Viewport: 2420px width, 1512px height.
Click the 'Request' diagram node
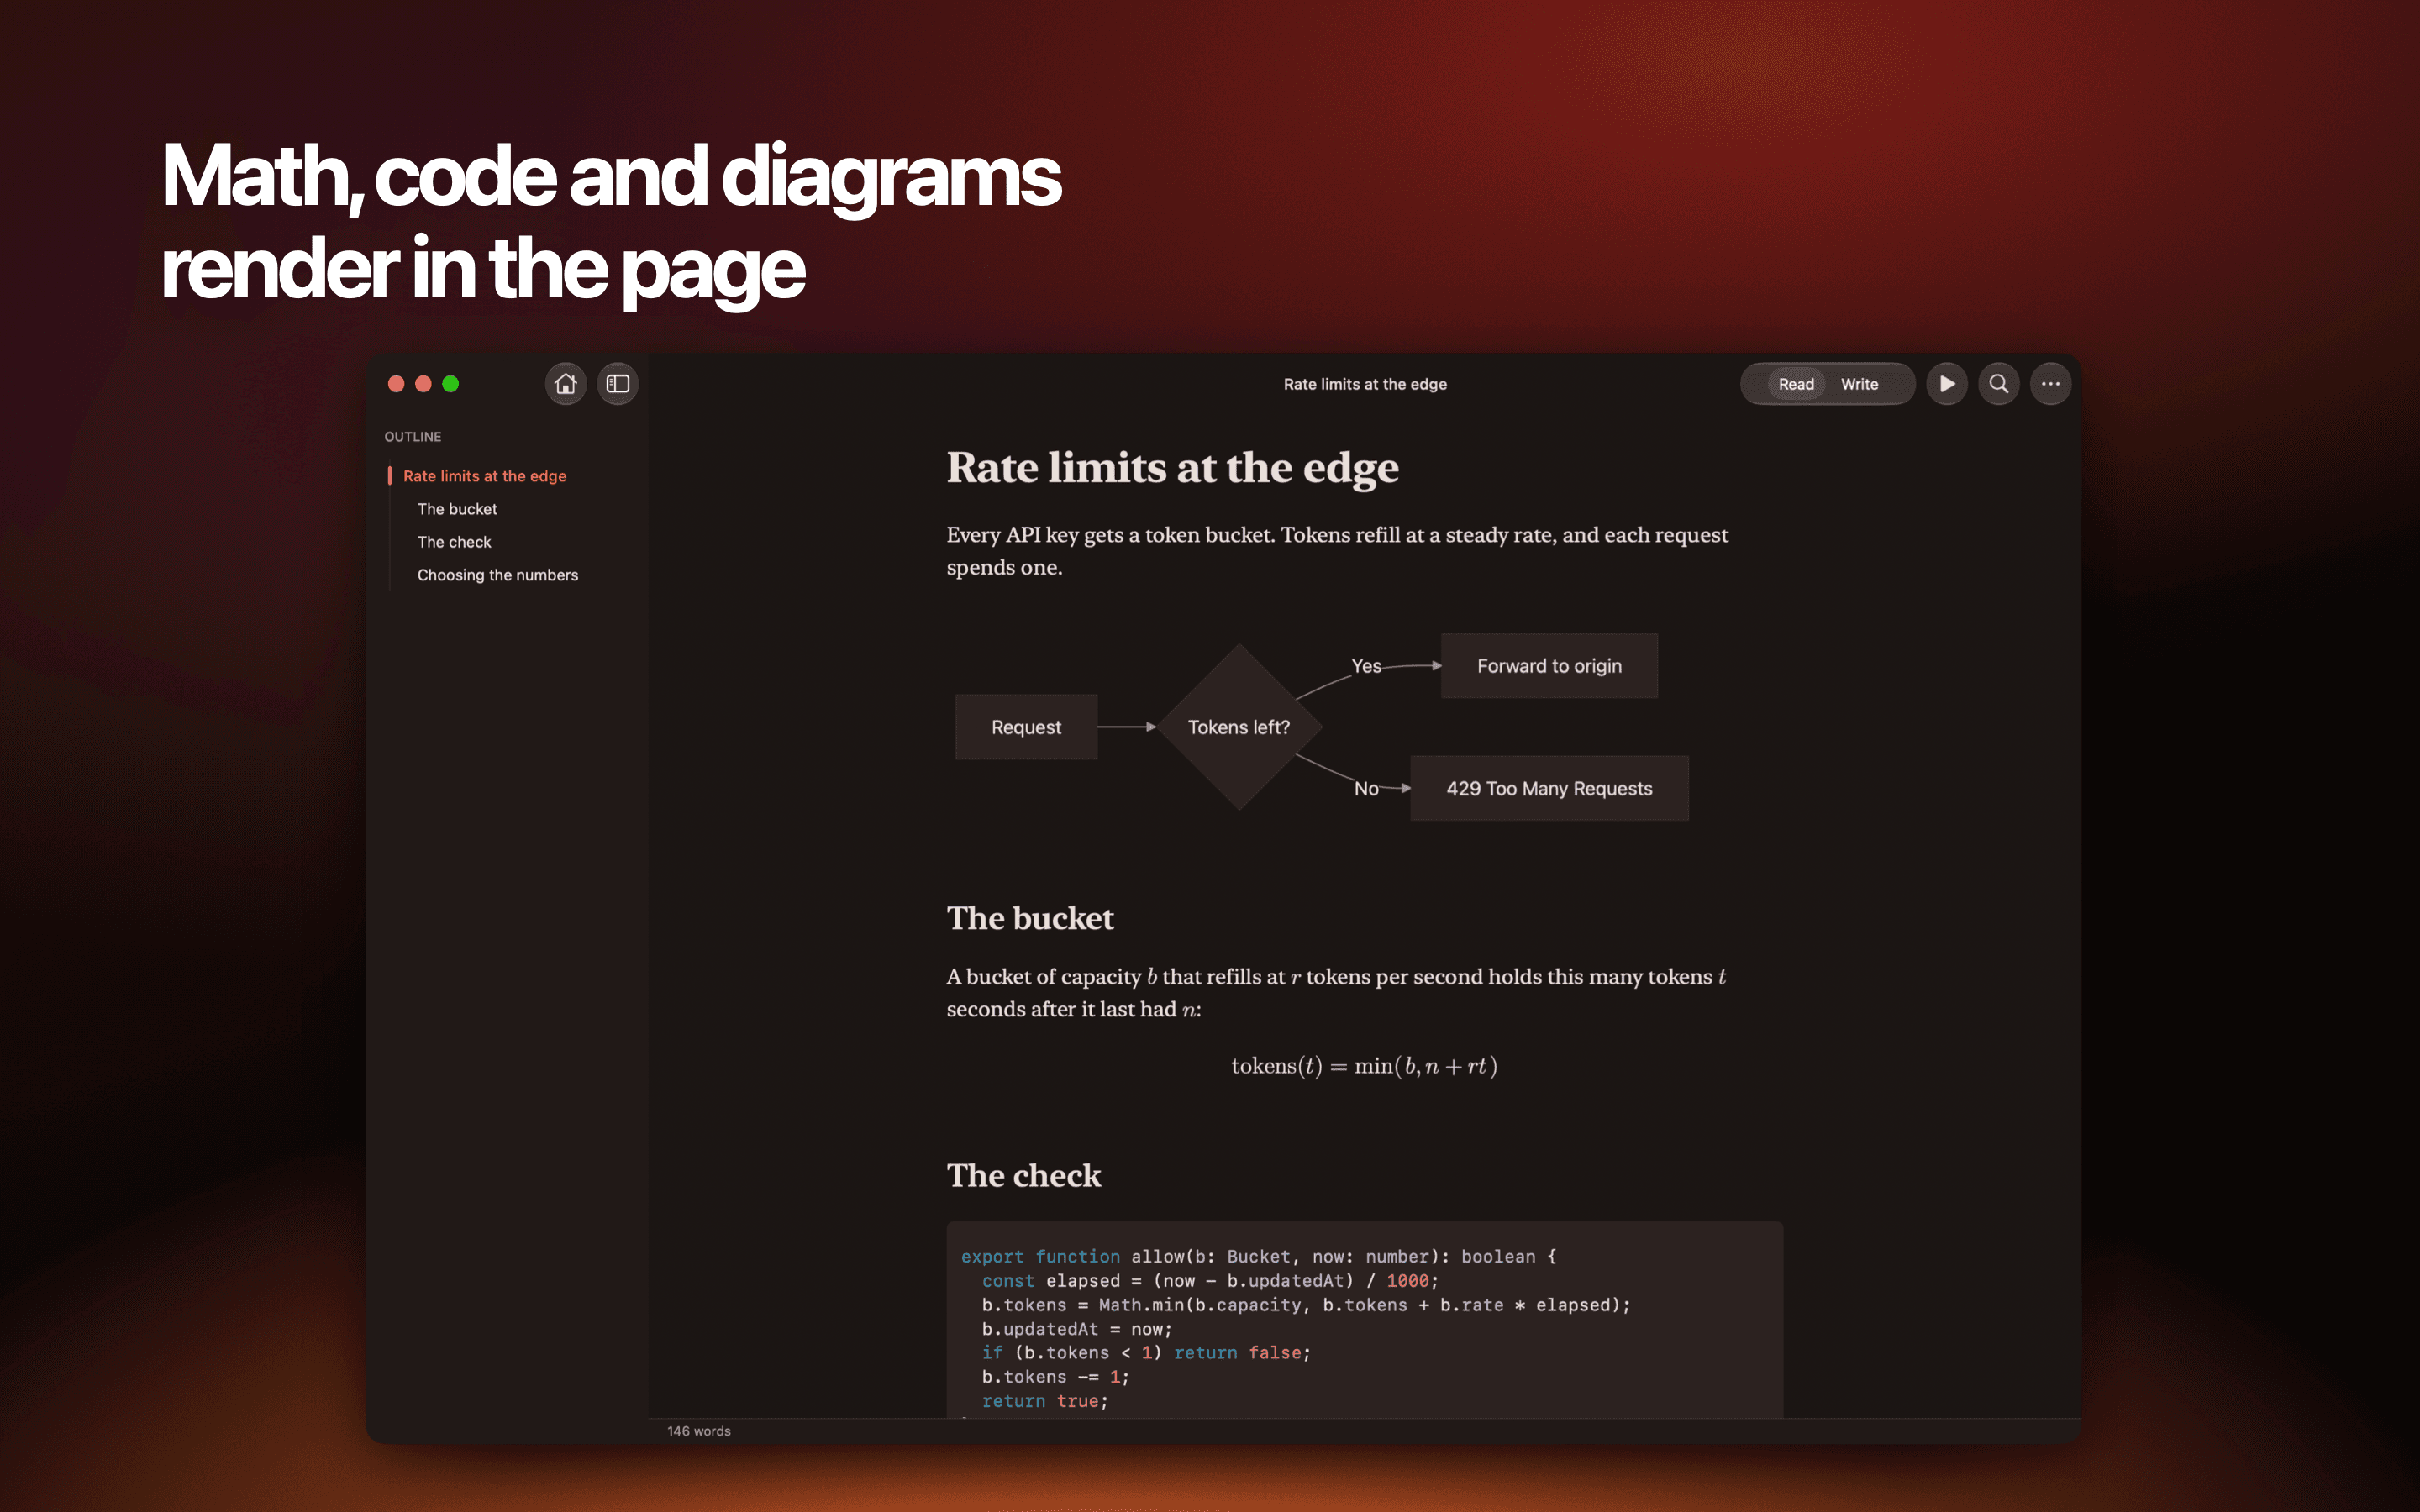[1026, 727]
